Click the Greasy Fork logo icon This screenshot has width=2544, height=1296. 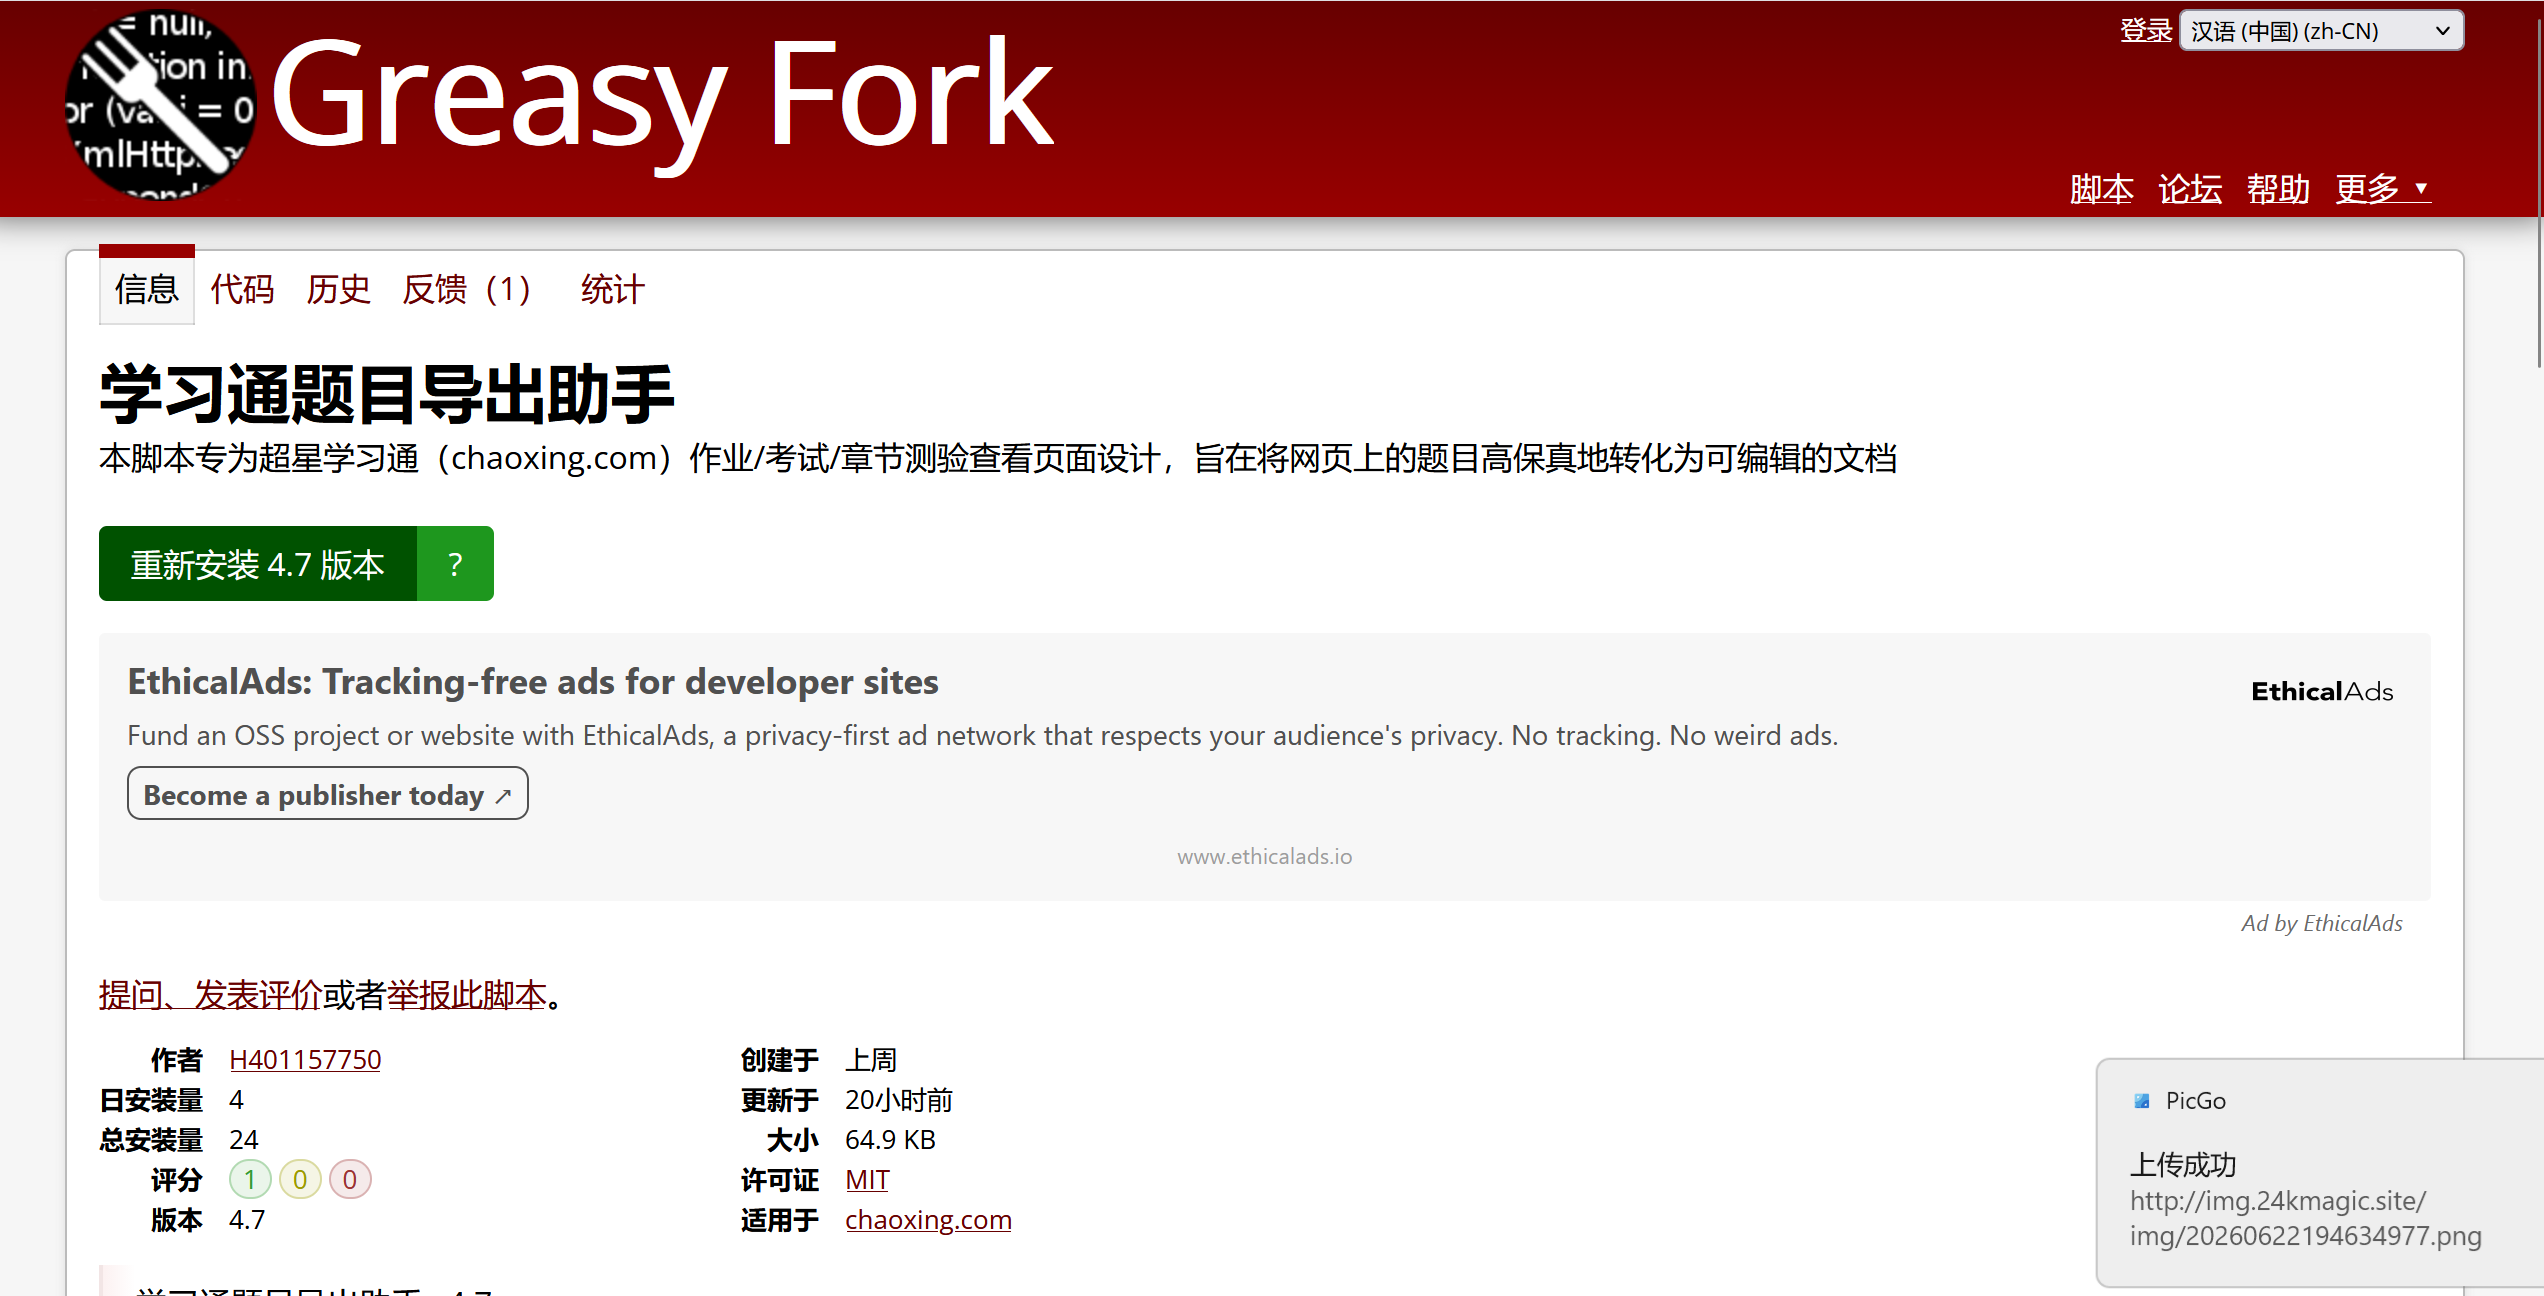tap(160, 105)
